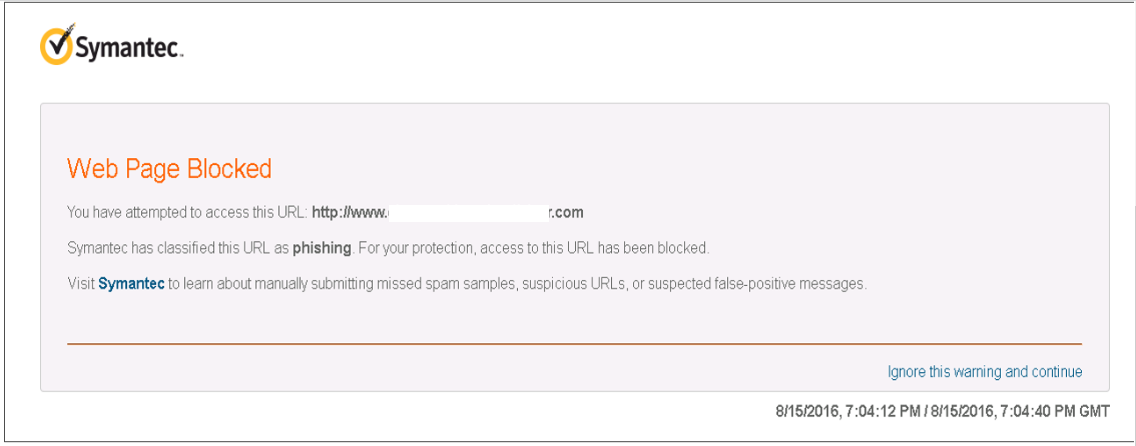Click the word "Visit" before the Symantec link
The height and width of the screenshot is (446, 1136).
click(81, 284)
